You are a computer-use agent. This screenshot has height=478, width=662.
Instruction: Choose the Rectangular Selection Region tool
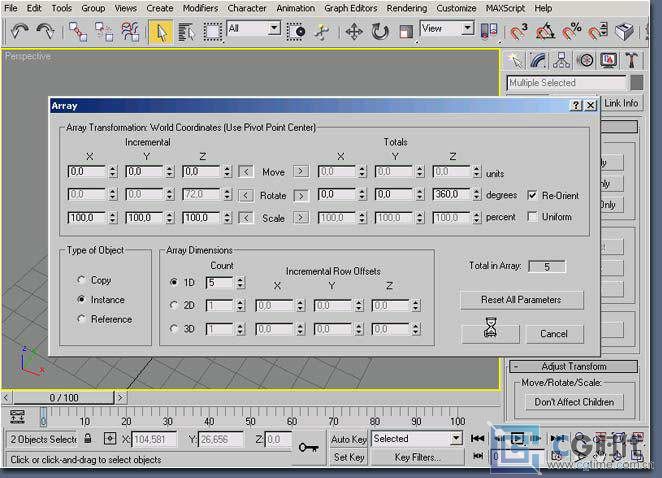click(x=212, y=32)
